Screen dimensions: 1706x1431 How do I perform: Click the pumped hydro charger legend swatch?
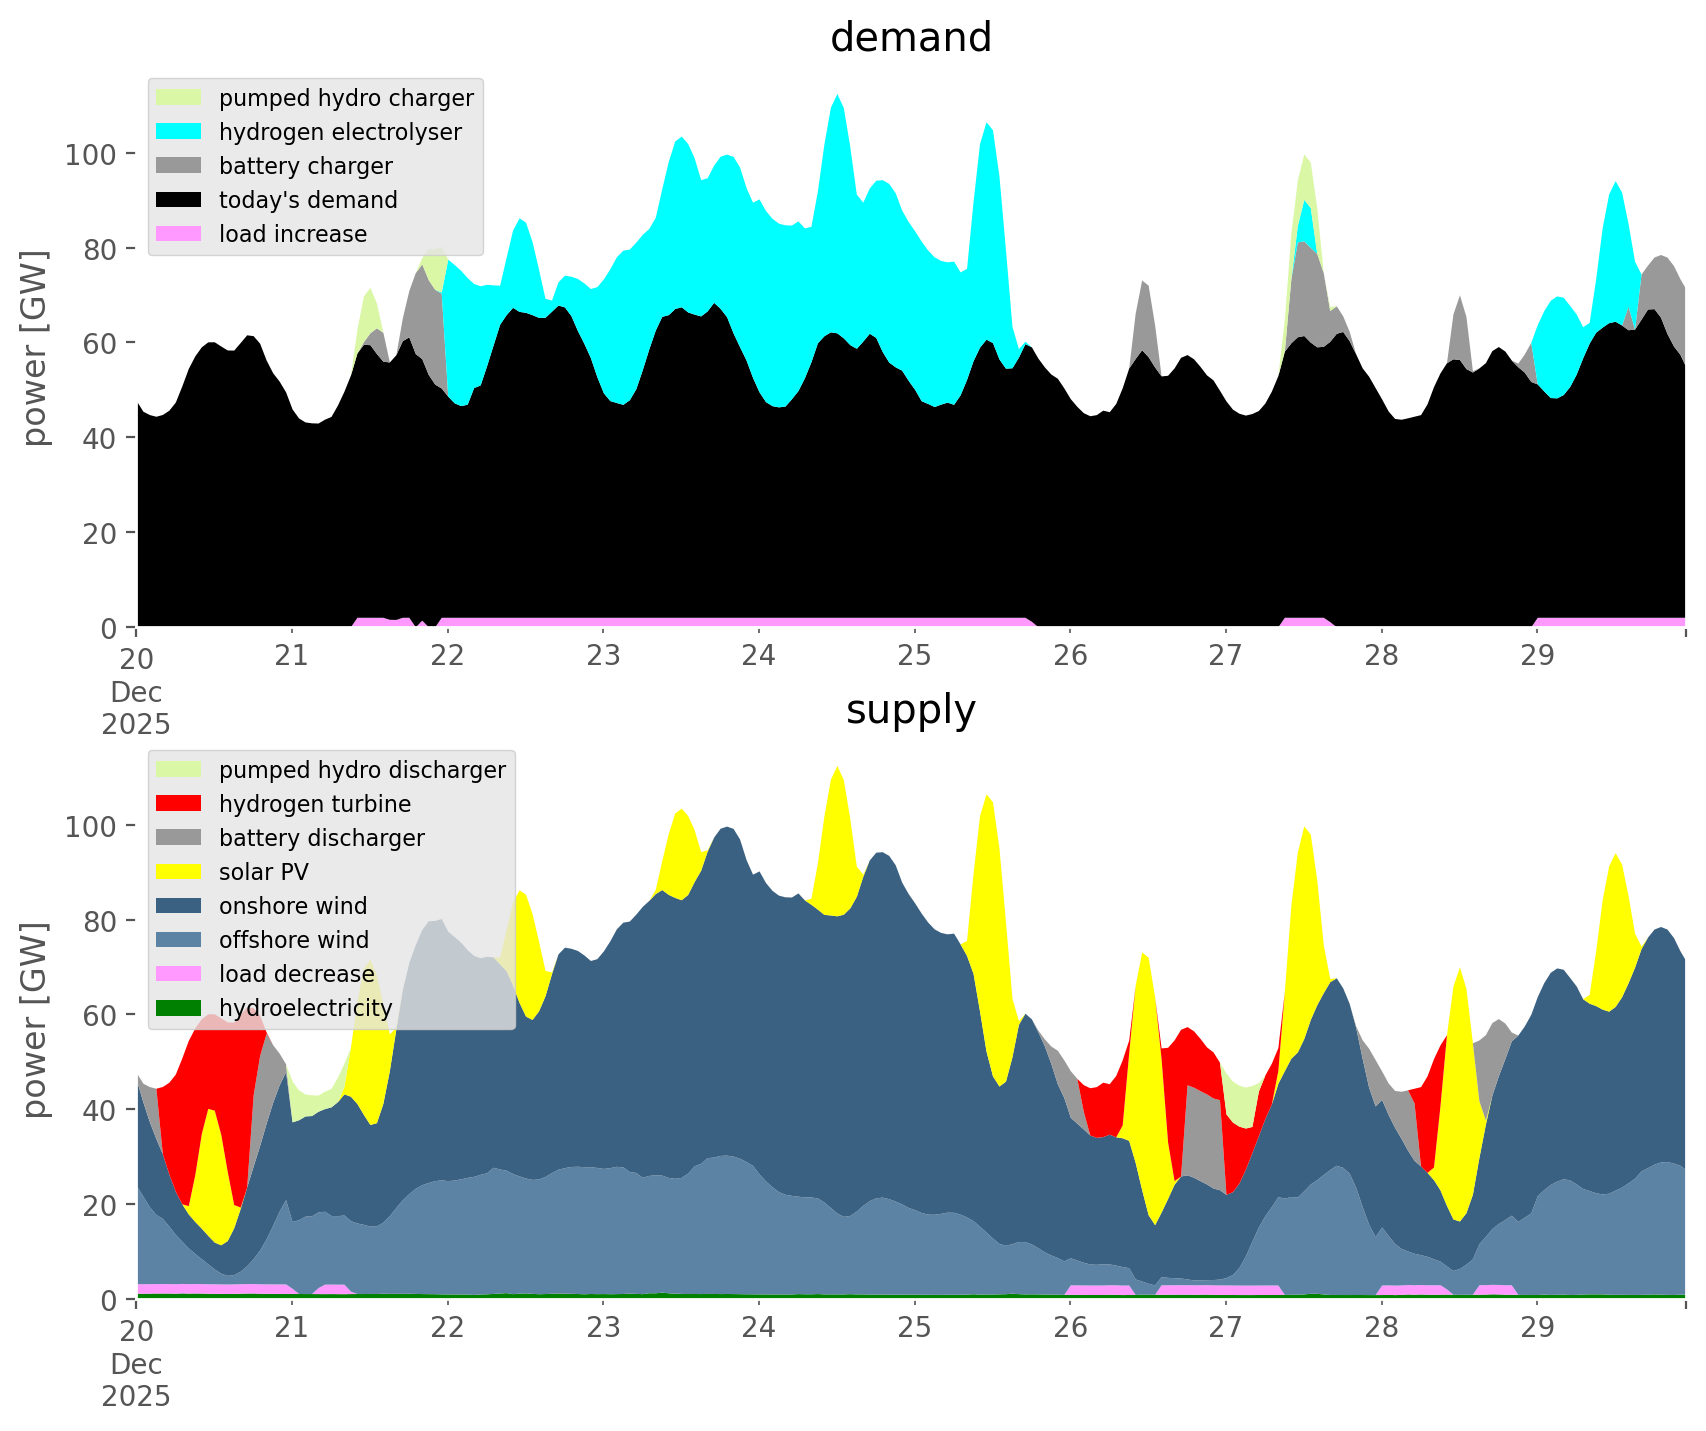179,98
